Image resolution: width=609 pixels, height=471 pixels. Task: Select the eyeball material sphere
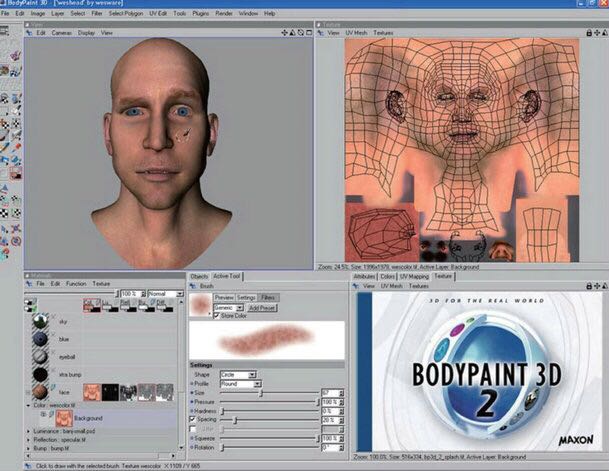click(40, 356)
